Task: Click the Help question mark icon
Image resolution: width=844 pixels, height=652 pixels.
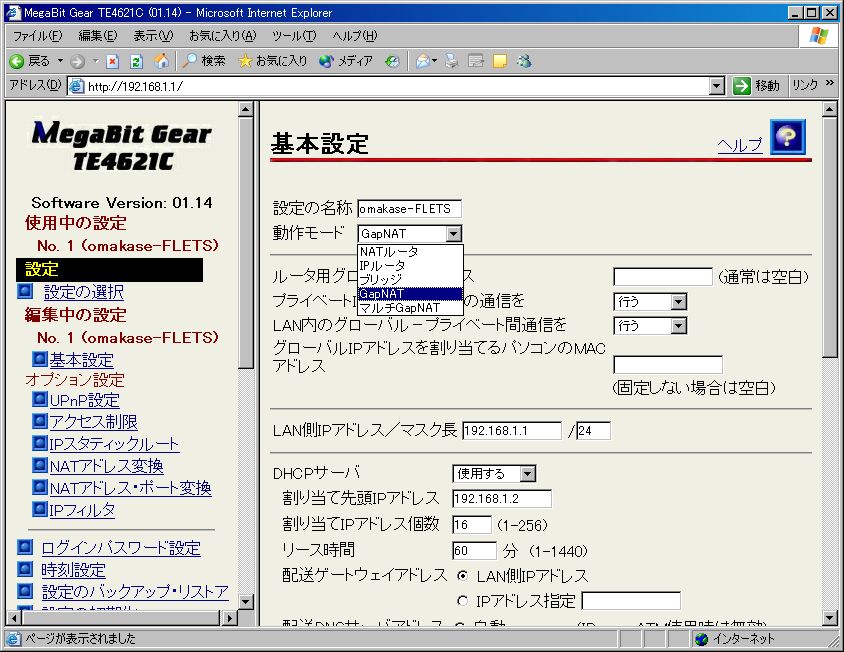Action: tap(787, 137)
